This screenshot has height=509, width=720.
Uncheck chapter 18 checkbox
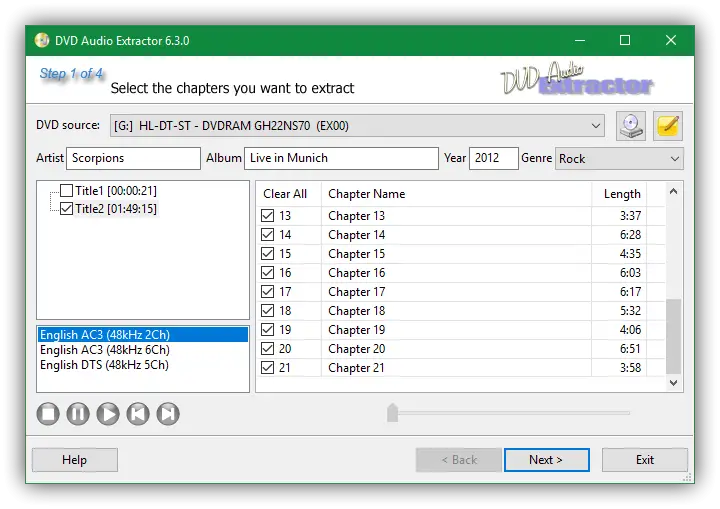267,311
